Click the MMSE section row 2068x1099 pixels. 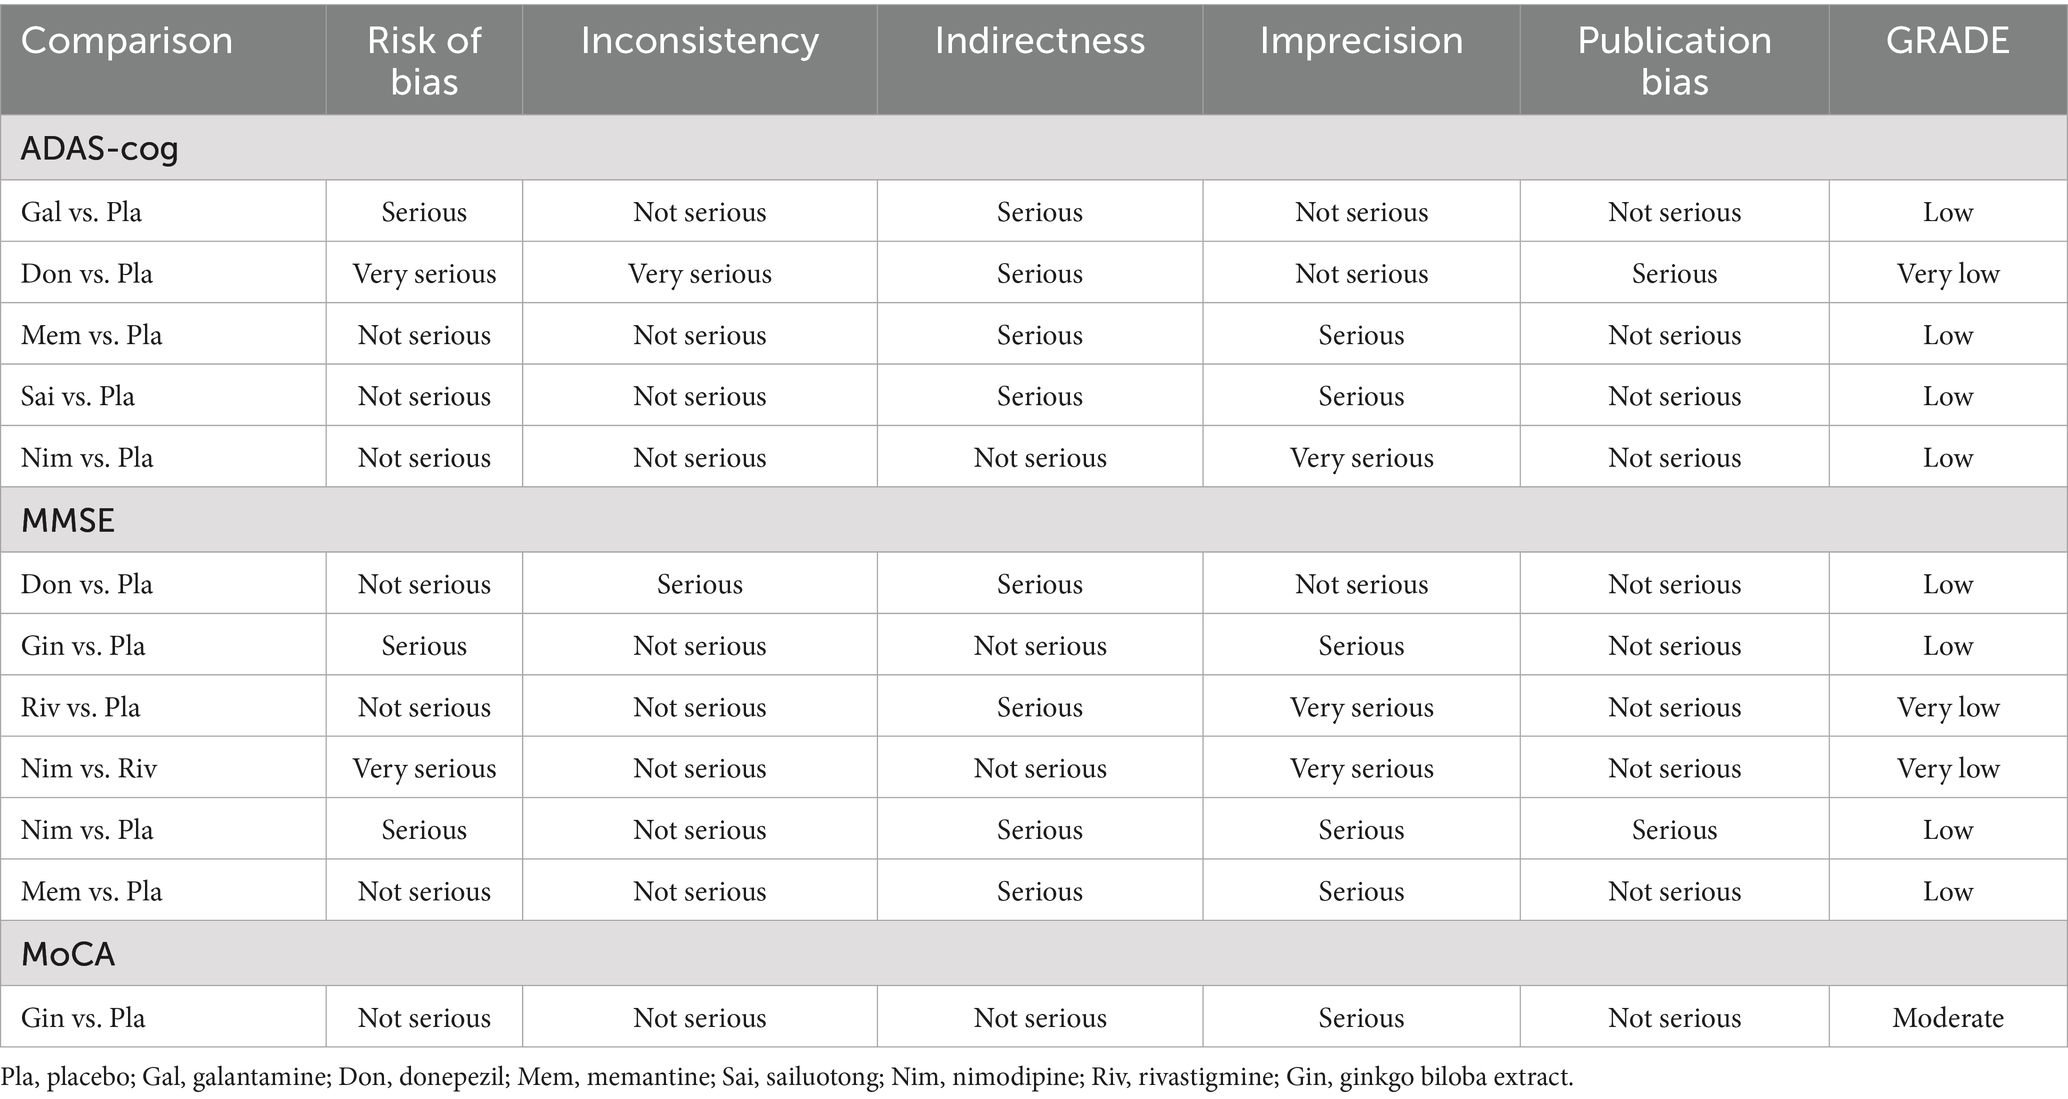click(68, 520)
